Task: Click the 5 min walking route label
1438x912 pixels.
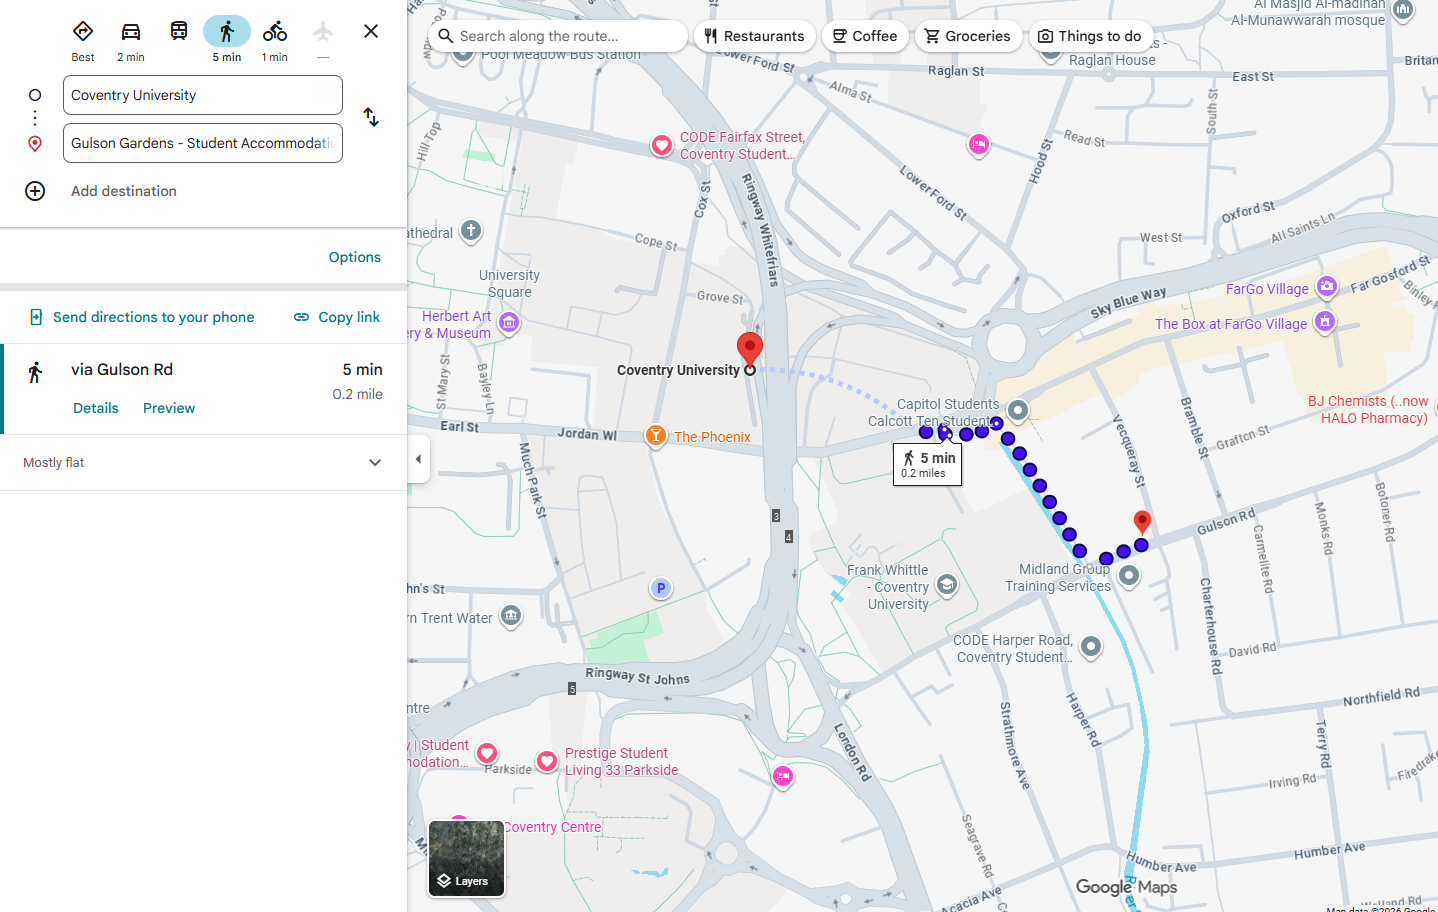Action: 927,464
